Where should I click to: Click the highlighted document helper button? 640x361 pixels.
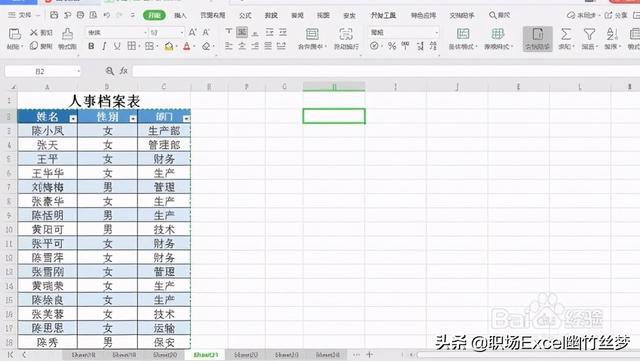point(538,39)
